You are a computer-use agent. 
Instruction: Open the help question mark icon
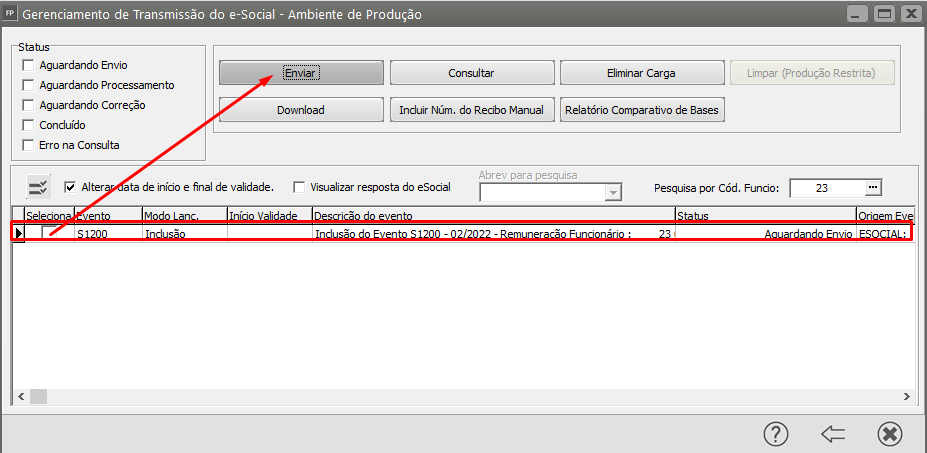pos(776,435)
